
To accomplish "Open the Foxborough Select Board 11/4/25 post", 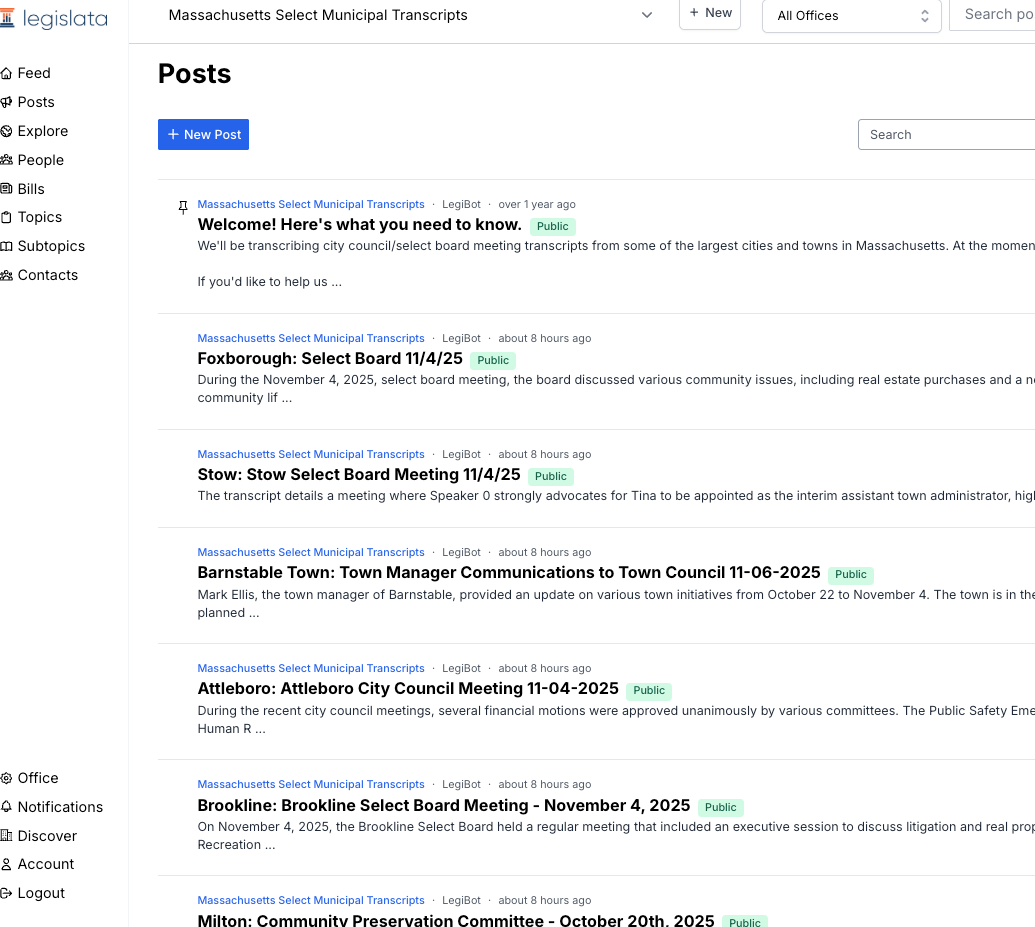I will [x=329, y=359].
